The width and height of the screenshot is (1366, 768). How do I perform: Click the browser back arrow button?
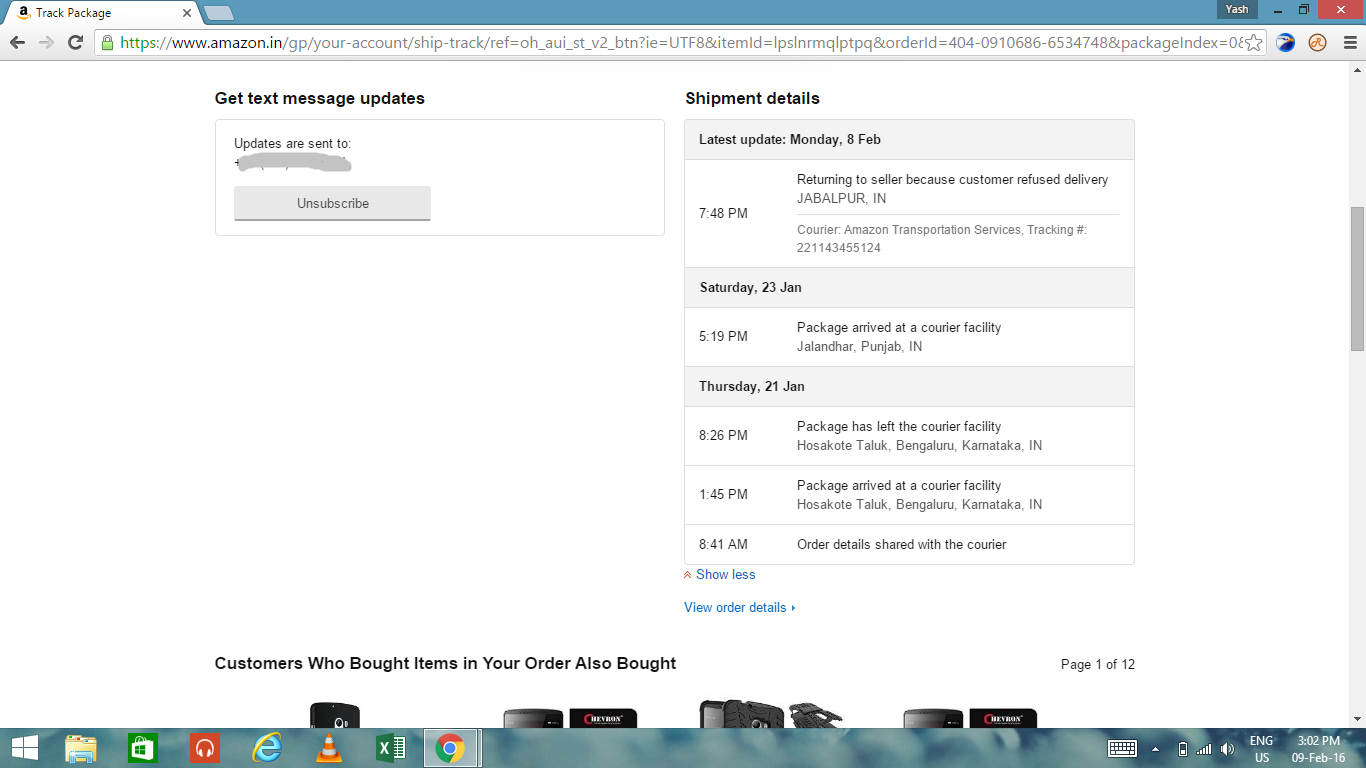click(17, 42)
